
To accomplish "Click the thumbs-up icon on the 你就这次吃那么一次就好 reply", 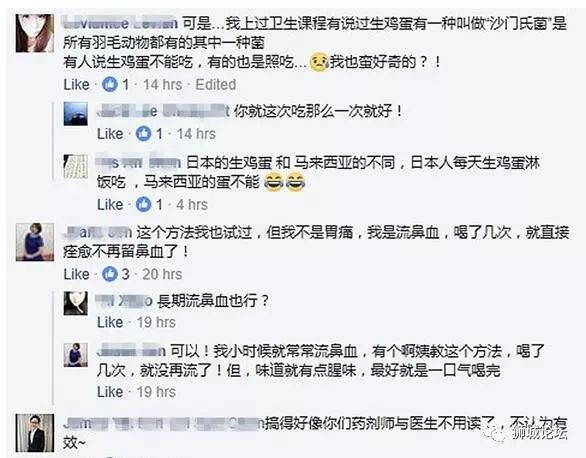I will point(143,133).
